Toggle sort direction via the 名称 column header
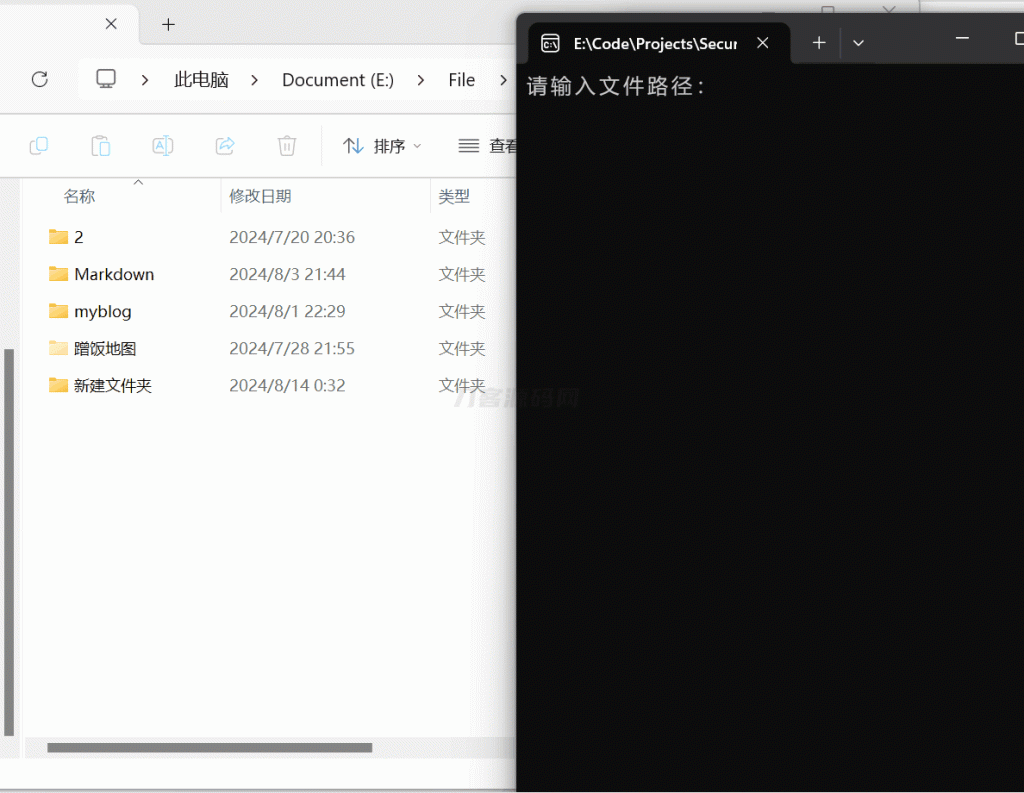 (79, 196)
